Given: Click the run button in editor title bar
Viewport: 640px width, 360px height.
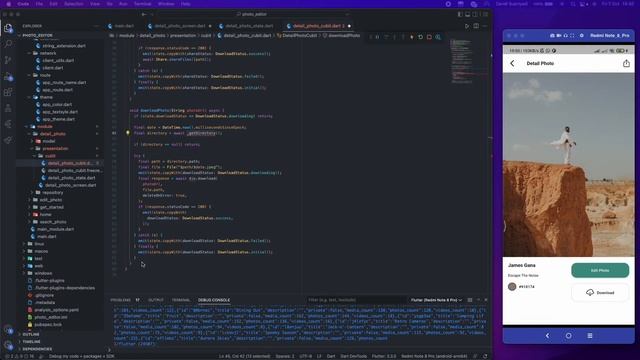Looking at the screenshot, I should (x=467, y=26).
